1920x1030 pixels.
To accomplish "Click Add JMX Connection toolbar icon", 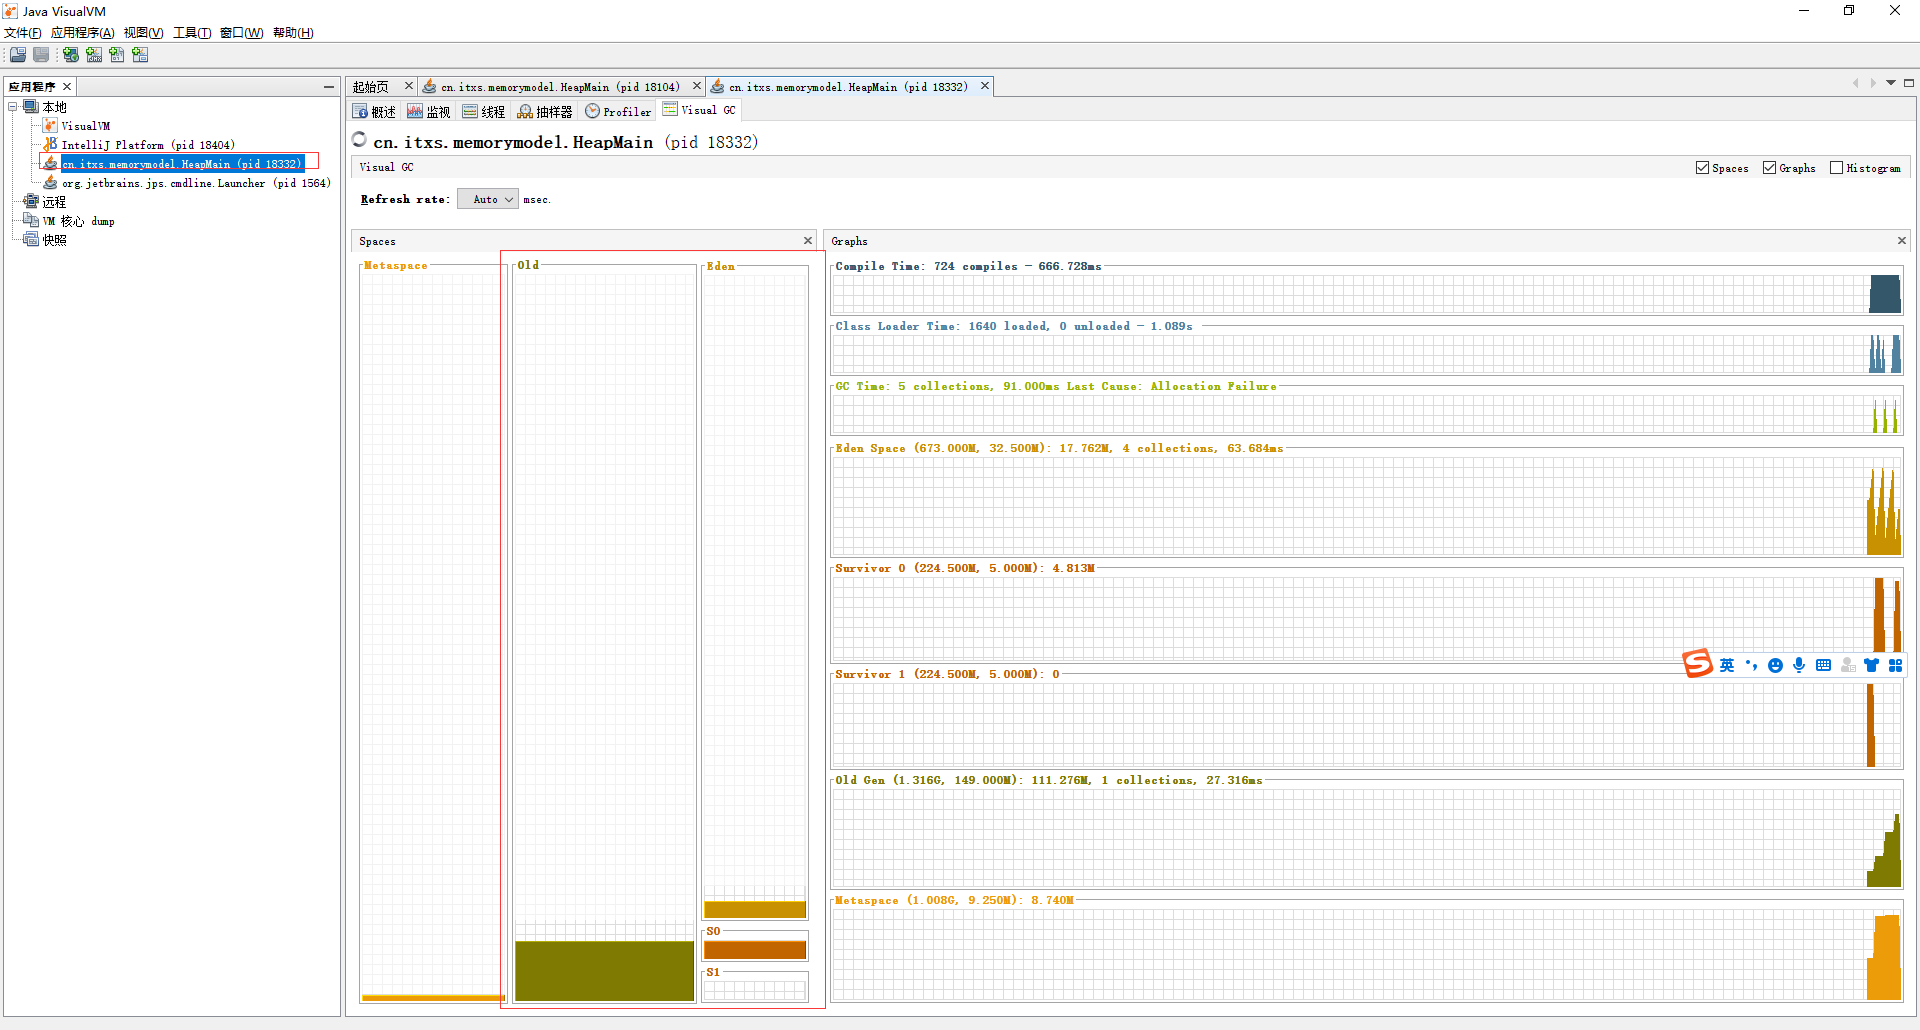I will coord(94,55).
